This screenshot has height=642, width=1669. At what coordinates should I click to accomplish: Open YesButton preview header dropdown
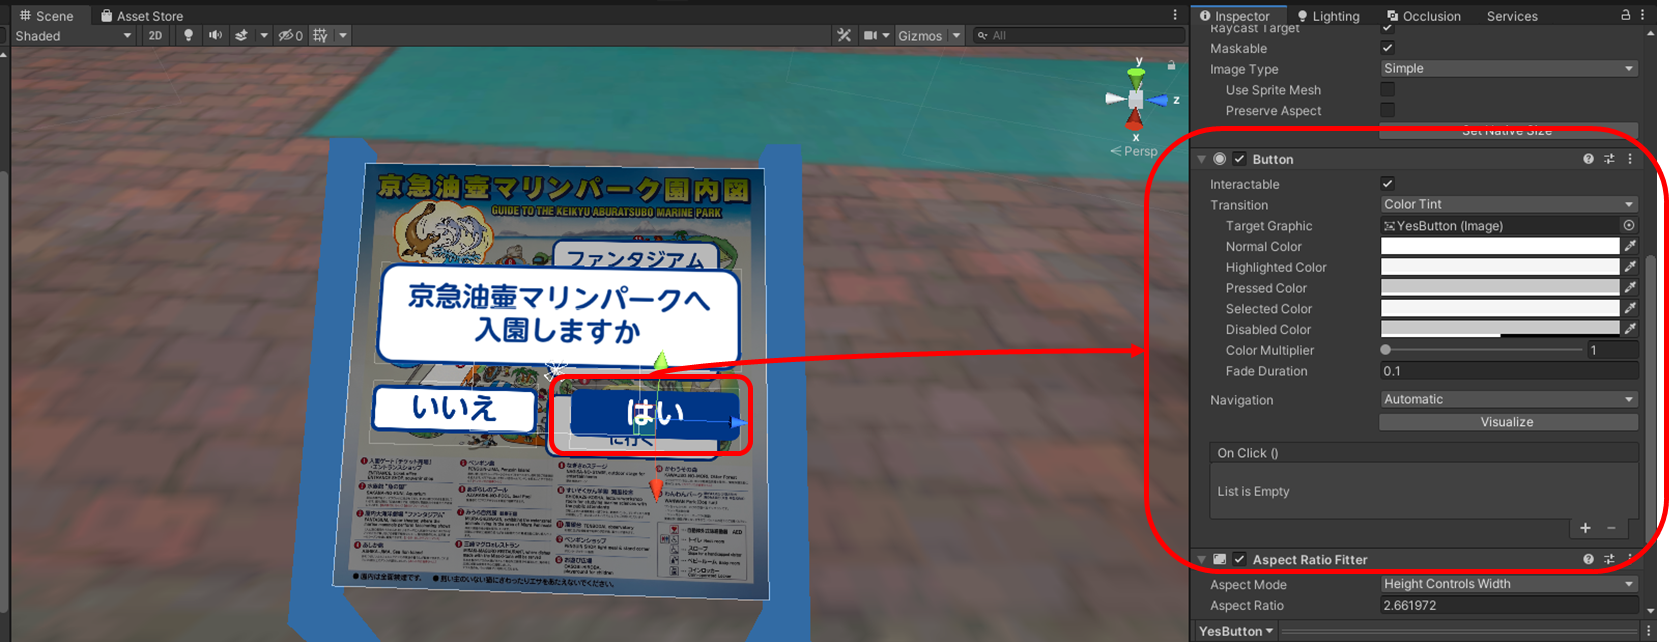pos(1236,631)
